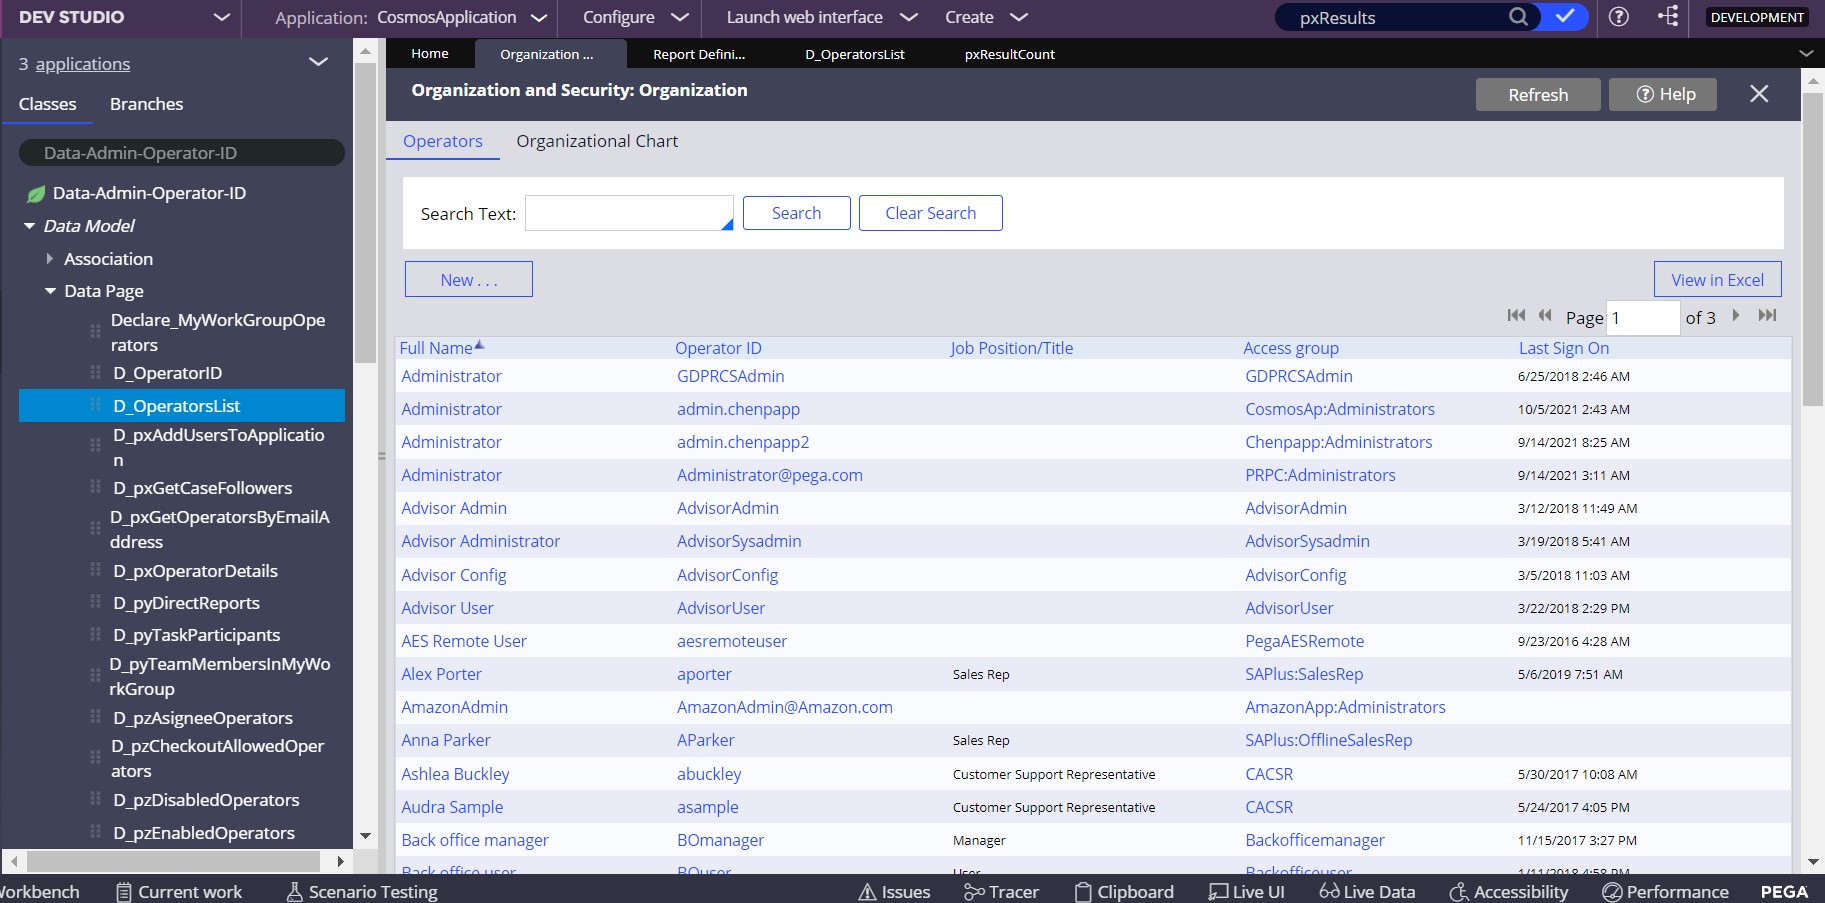This screenshot has height=903, width=1825.
Task: Launch Tracer from the bottom bar
Action: click(x=1001, y=891)
